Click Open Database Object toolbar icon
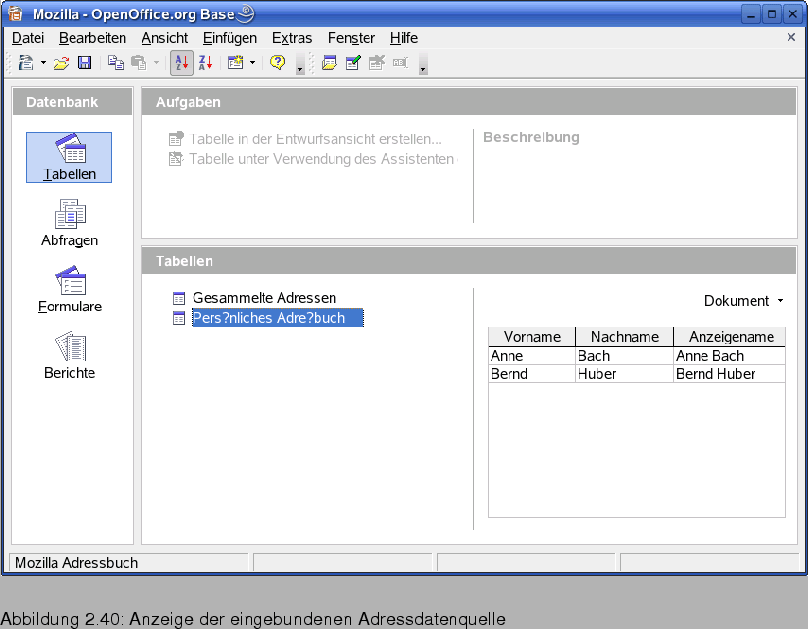 [329, 63]
